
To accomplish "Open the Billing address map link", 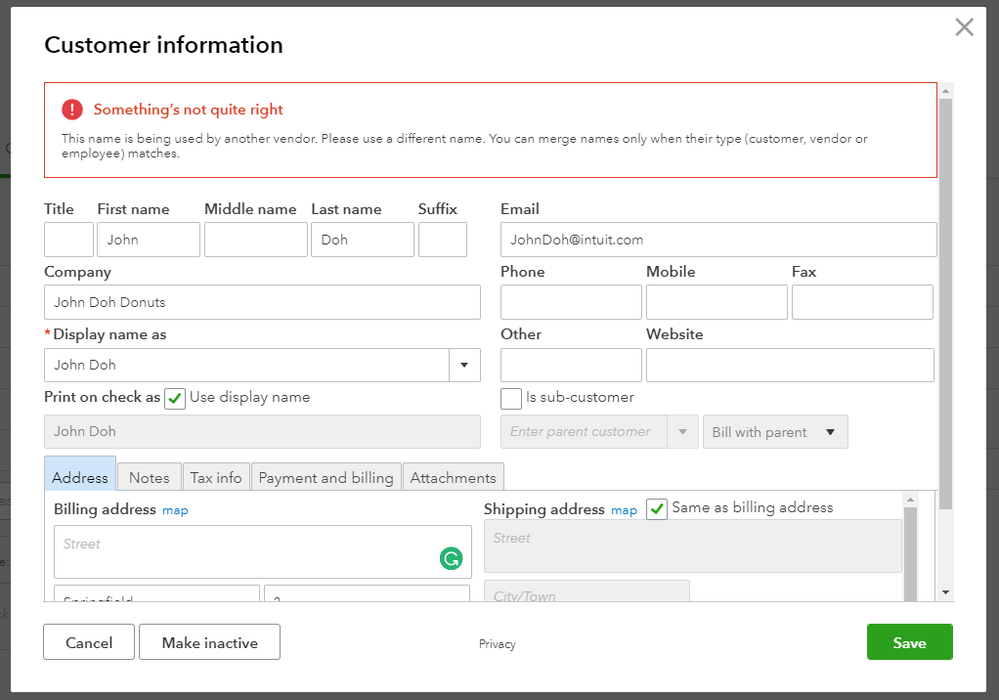I will 175,510.
